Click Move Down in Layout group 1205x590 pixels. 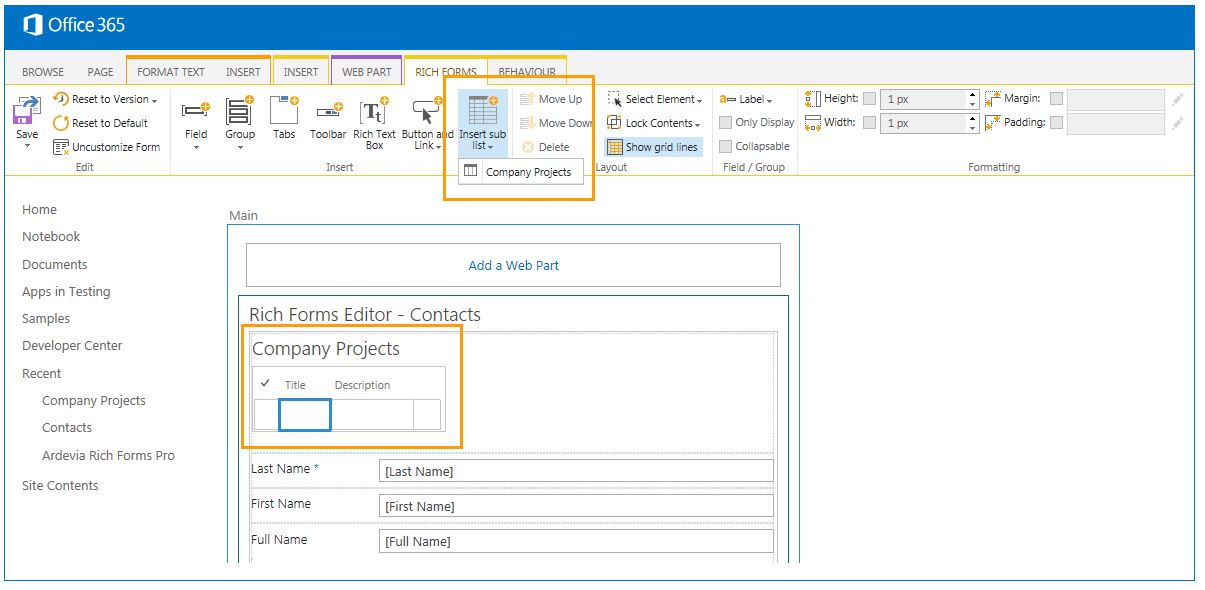click(x=556, y=123)
